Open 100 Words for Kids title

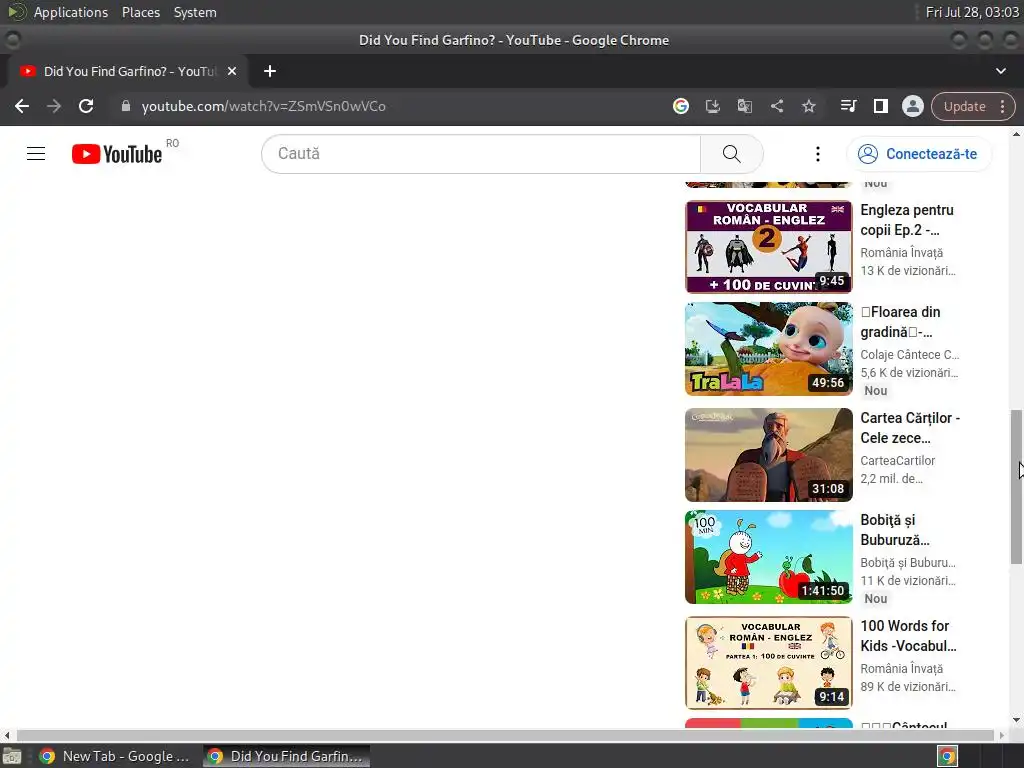click(908, 635)
